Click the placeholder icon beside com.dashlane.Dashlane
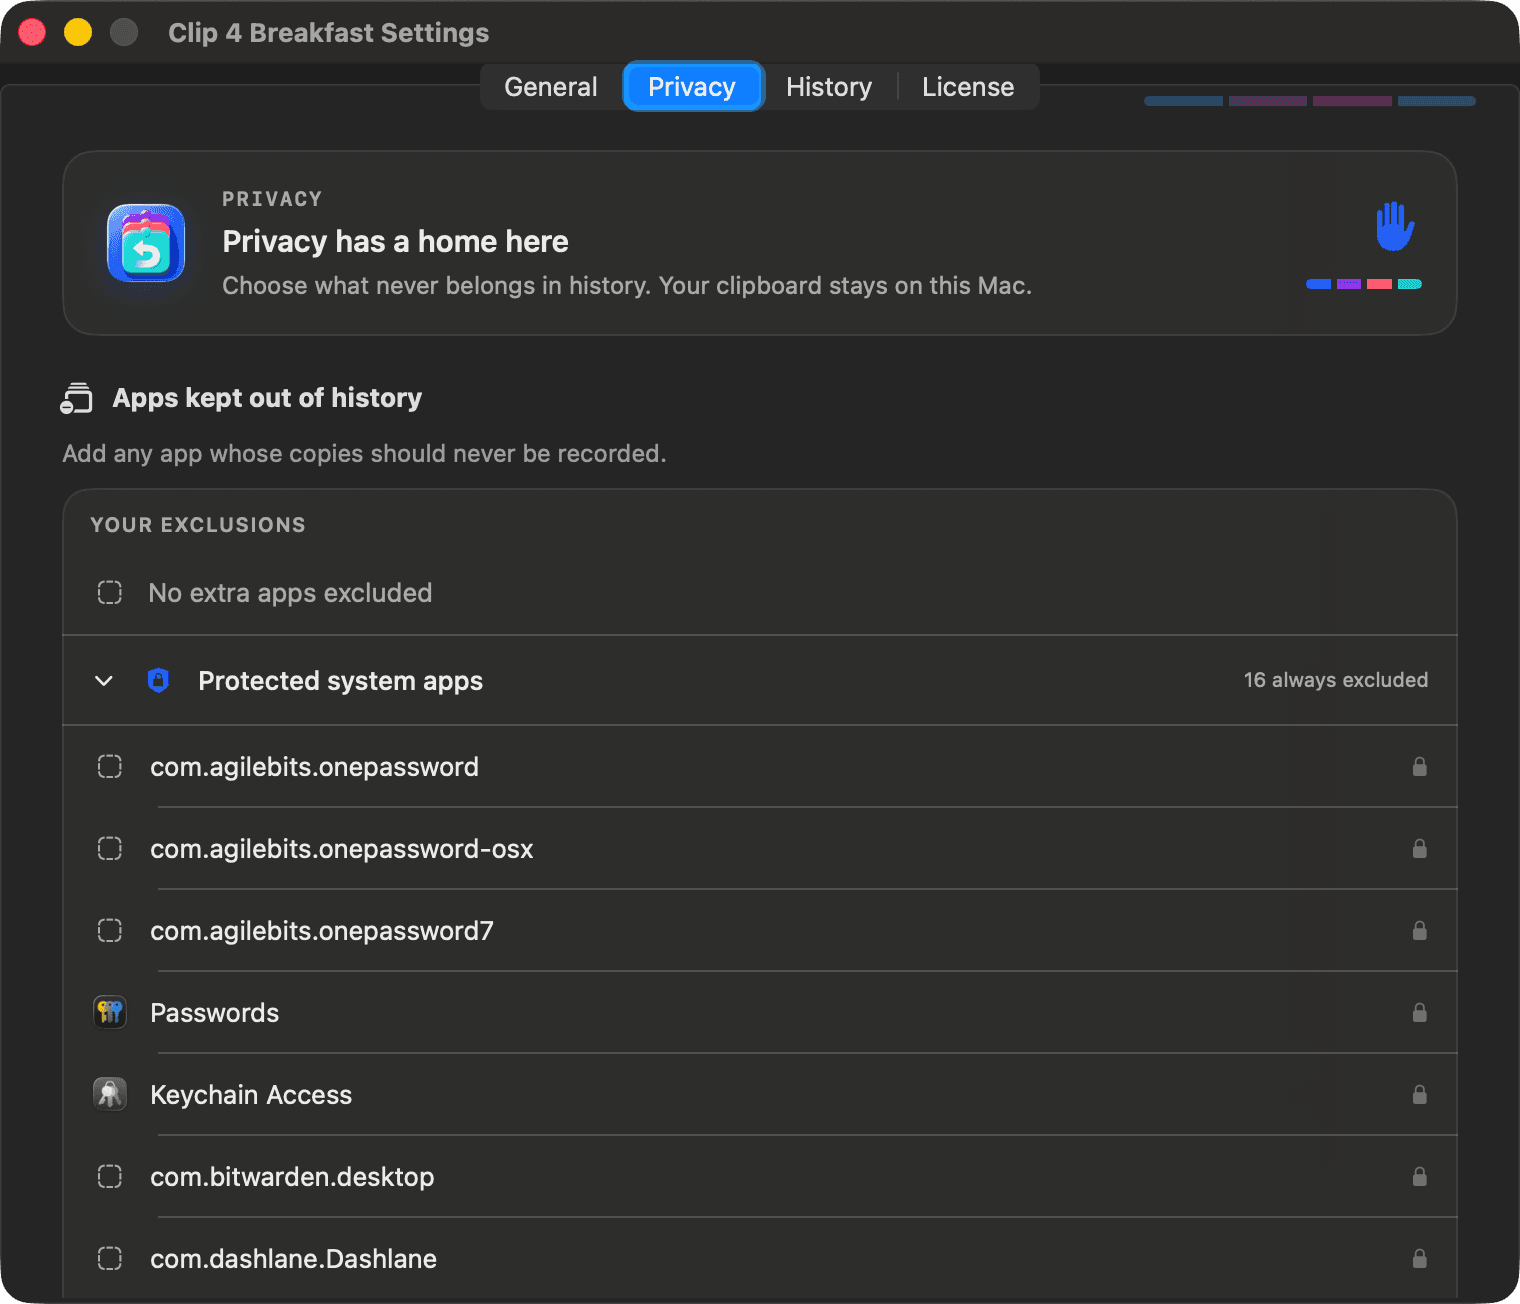 pos(110,1259)
